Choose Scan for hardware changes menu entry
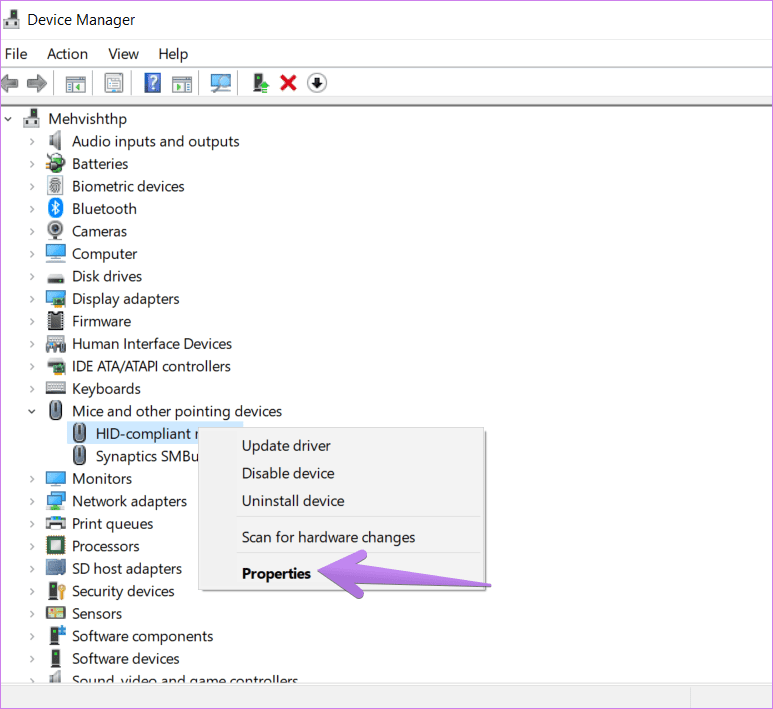 [x=328, y=536]
